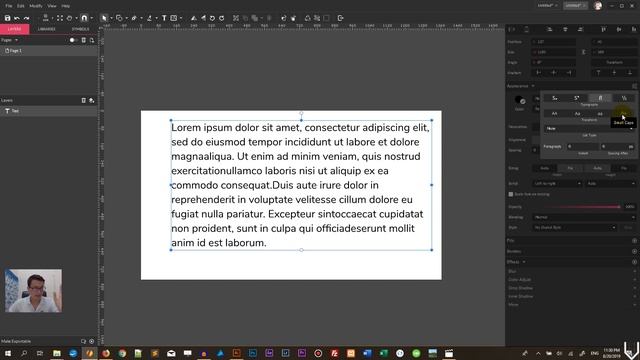640x360 pixels.
Task: Click the Make Exportable label
Action: coord(16,341)
